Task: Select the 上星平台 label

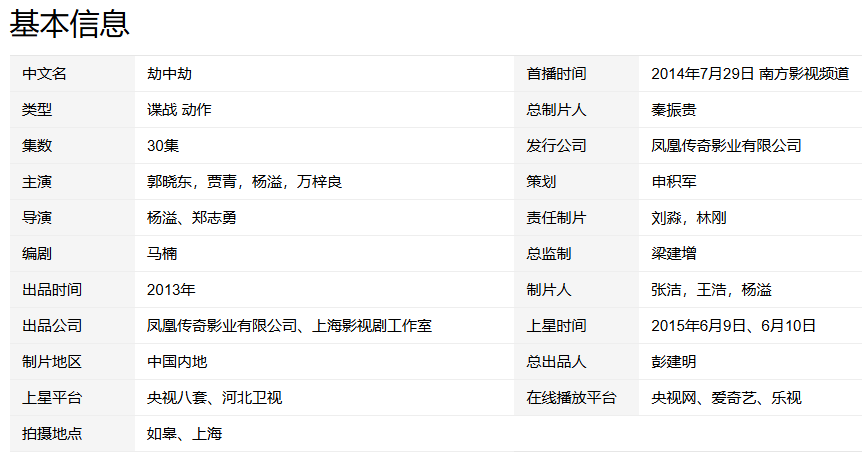Action: click(x=52, y=398)
